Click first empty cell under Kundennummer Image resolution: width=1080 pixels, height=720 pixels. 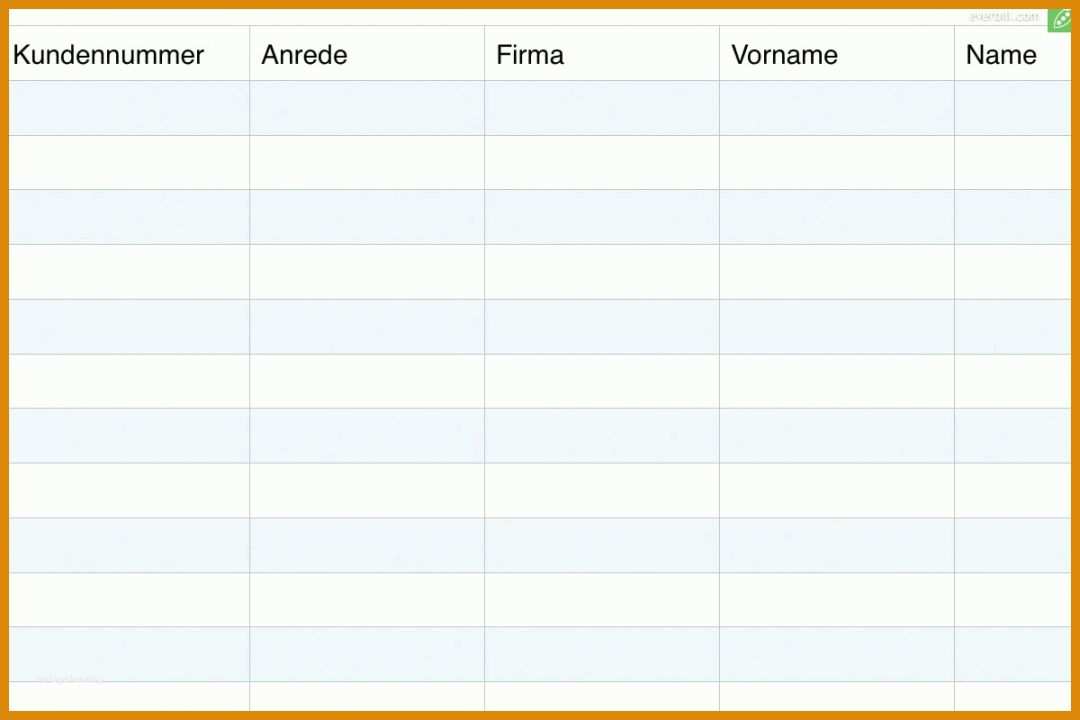[x=129, y=108]
